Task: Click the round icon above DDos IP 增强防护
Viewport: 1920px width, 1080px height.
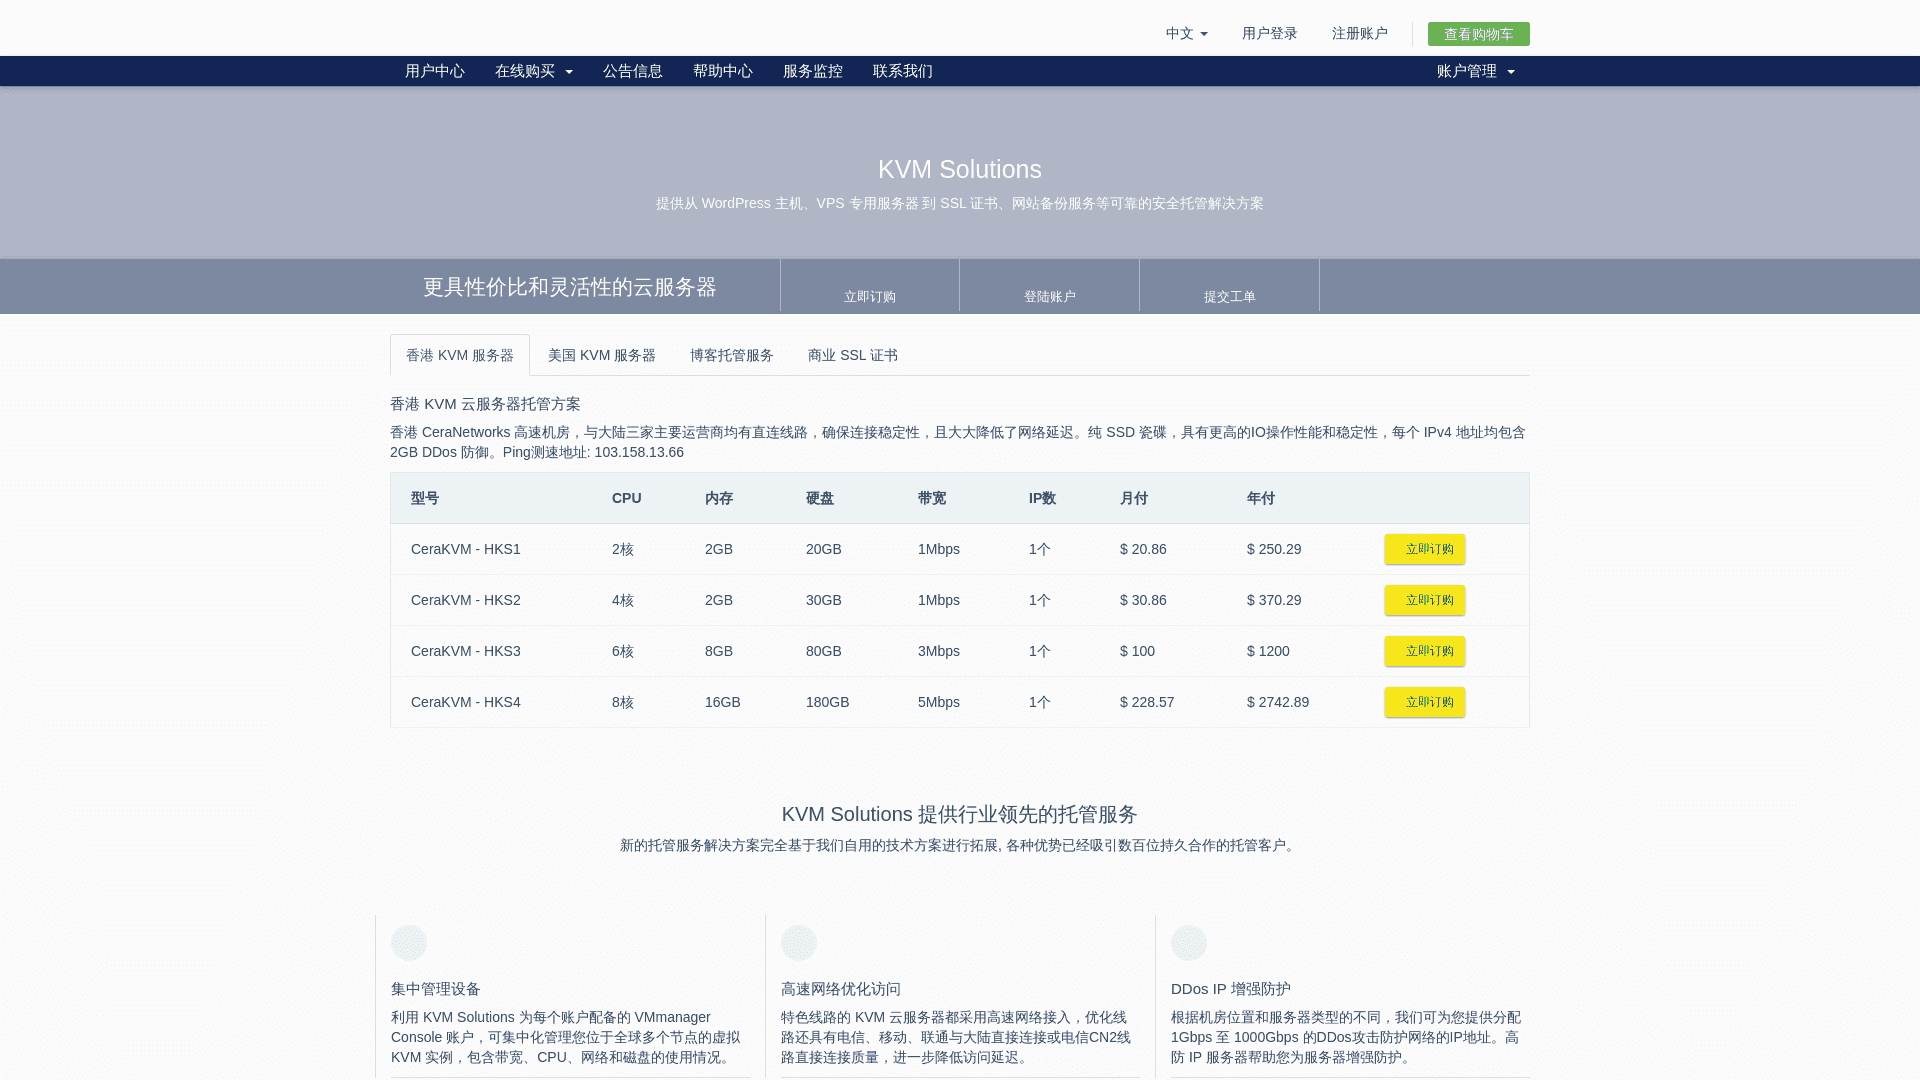Action: [x=1189, y=943]
